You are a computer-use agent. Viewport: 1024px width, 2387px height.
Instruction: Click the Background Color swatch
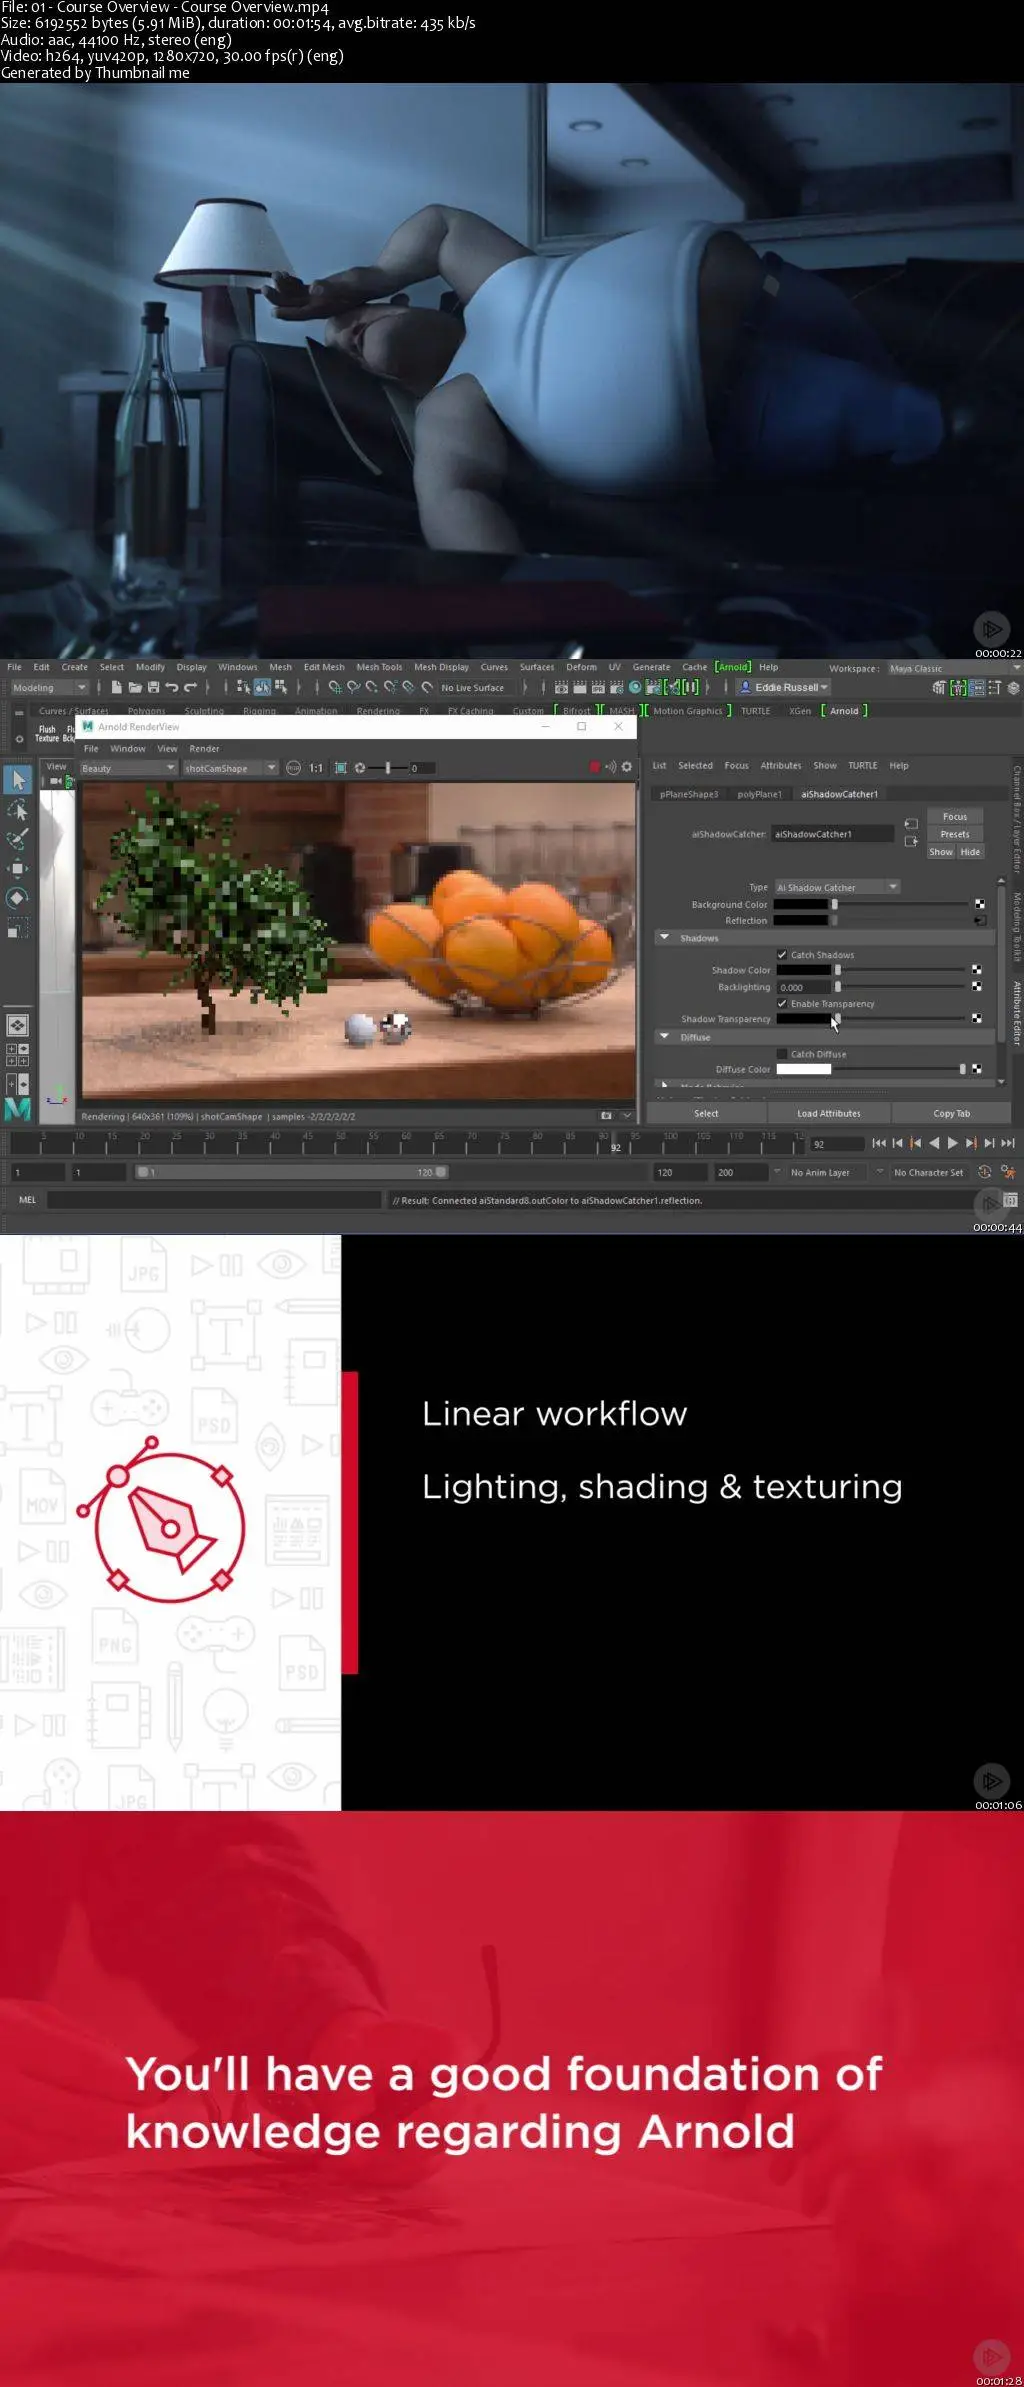pyautogui.click(x=801, y=904)
